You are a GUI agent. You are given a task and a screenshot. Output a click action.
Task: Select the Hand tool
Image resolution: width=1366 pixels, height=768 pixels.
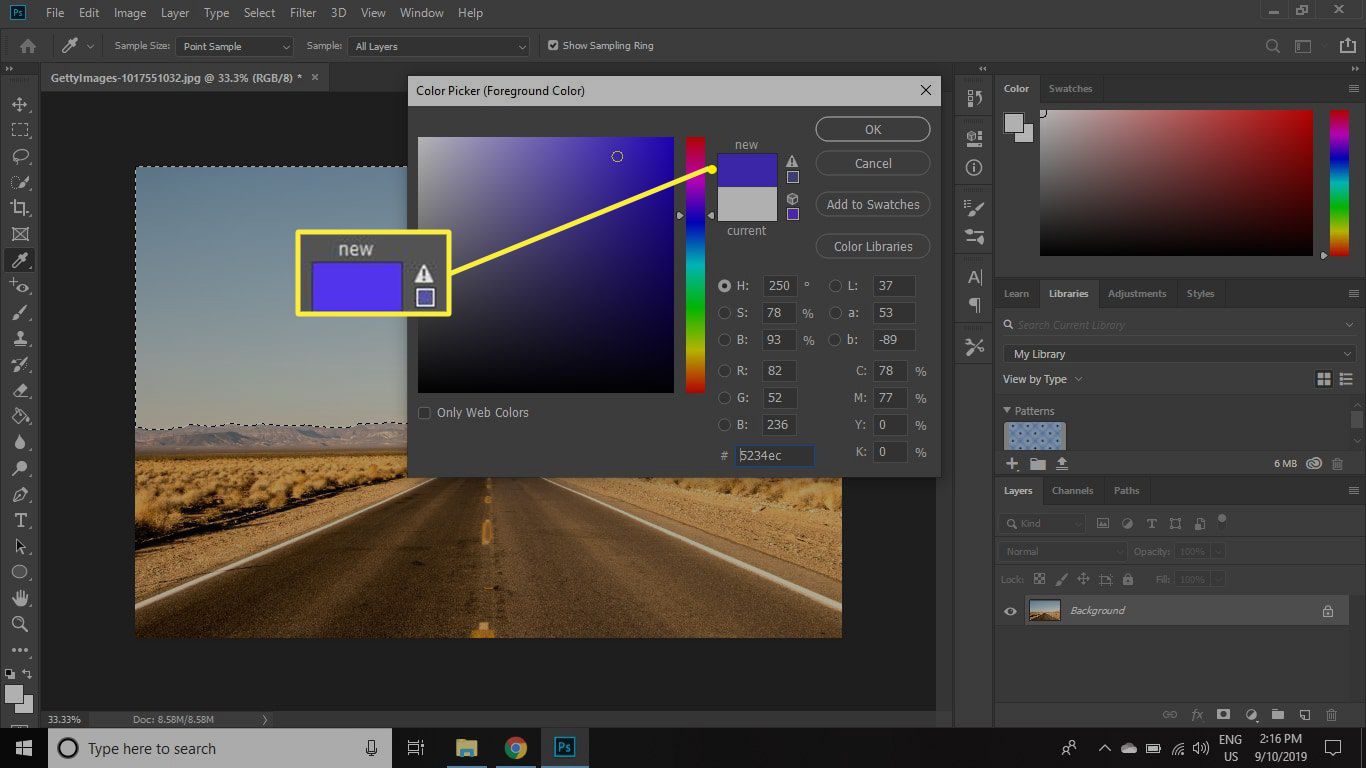click(19, 598)
